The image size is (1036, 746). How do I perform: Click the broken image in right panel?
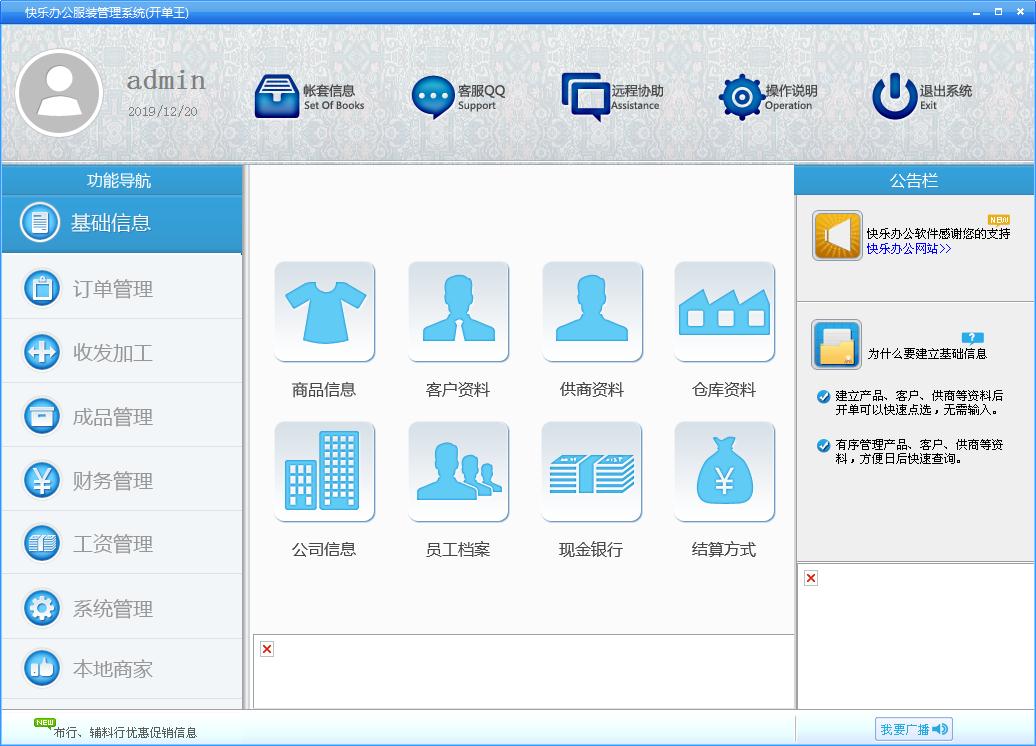click(811, 578)
